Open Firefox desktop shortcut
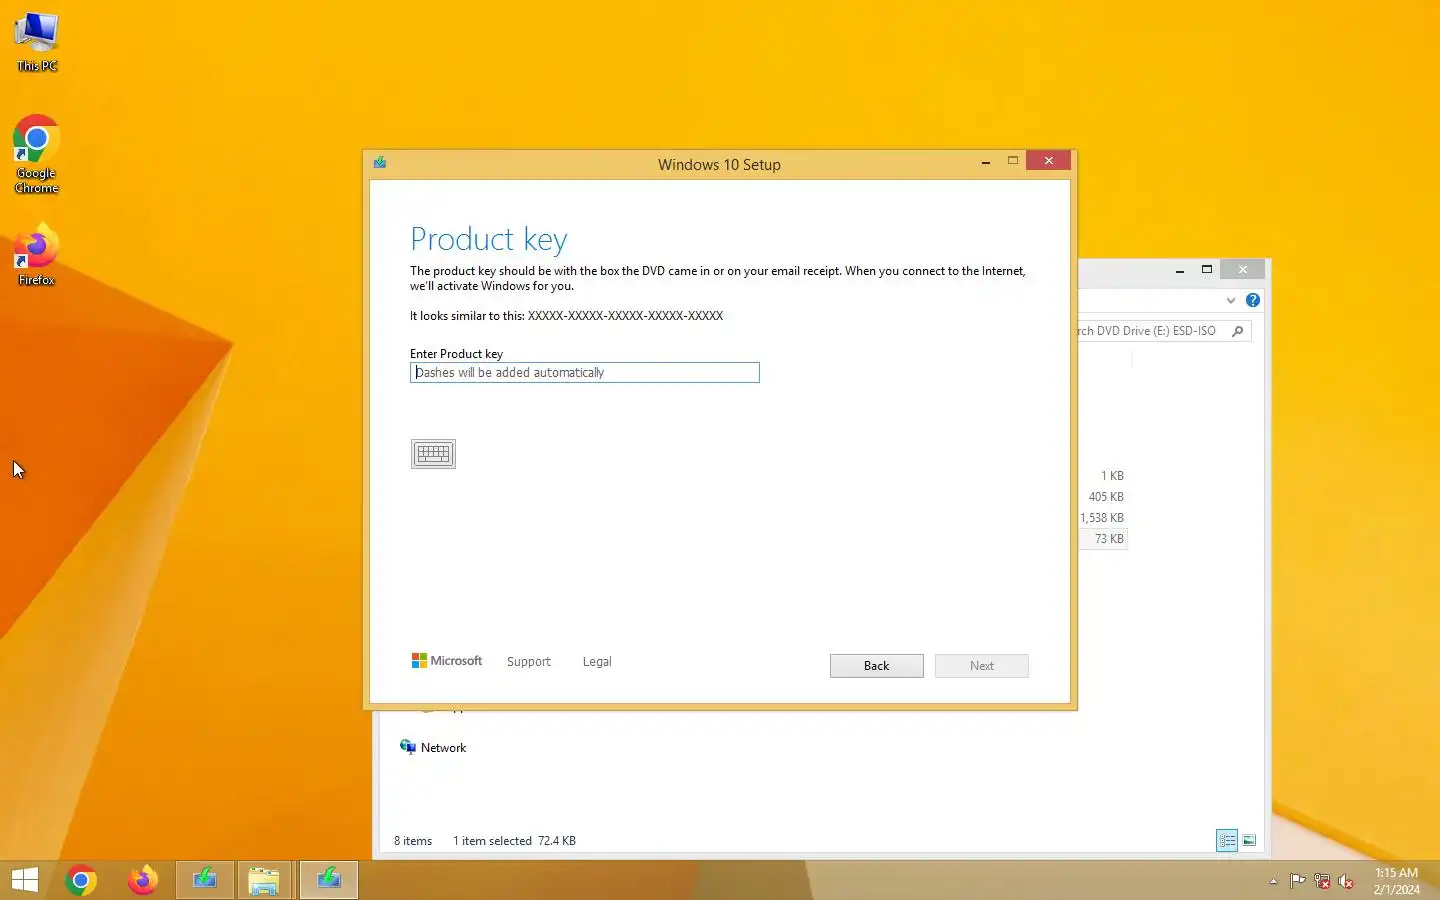 [x=36, y=256]
